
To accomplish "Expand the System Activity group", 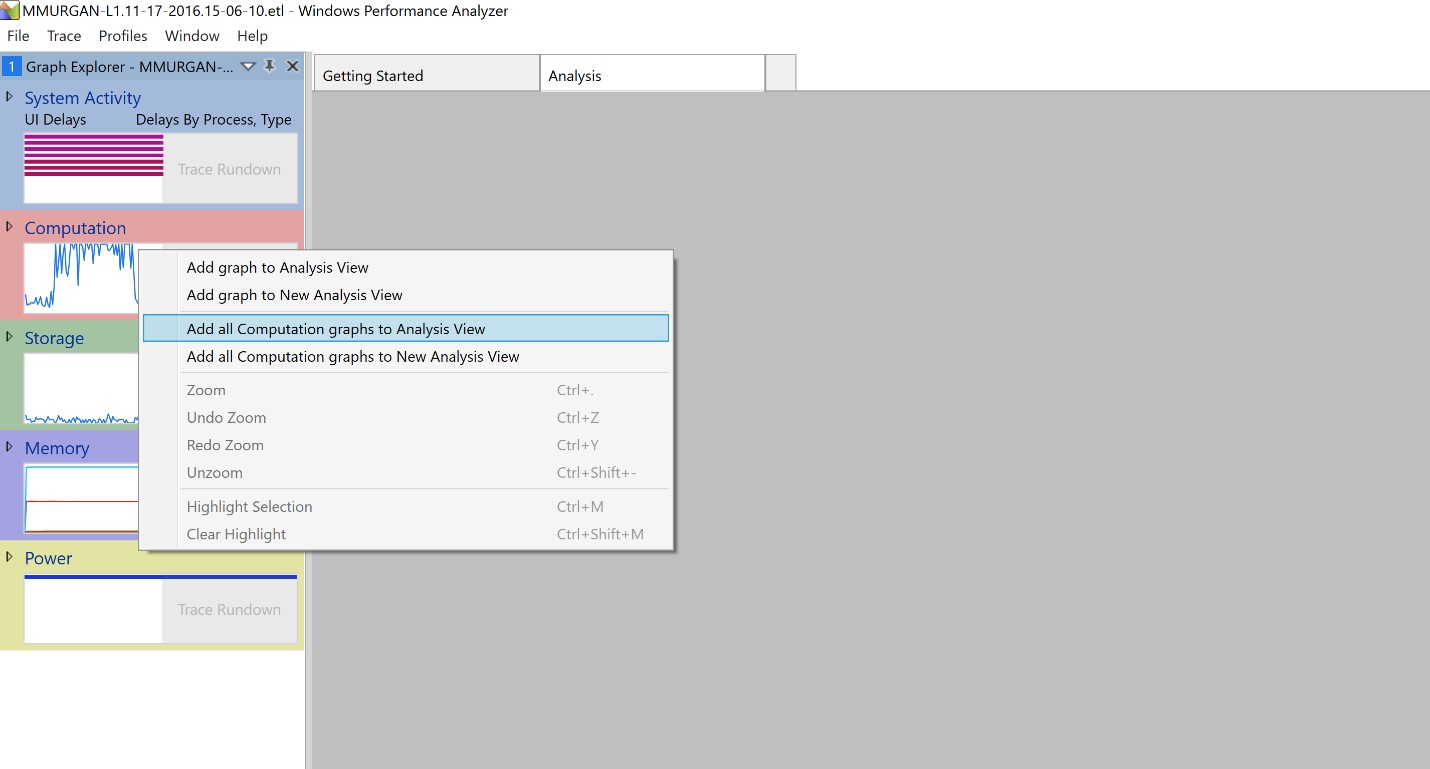I will [x=10, y=97].
